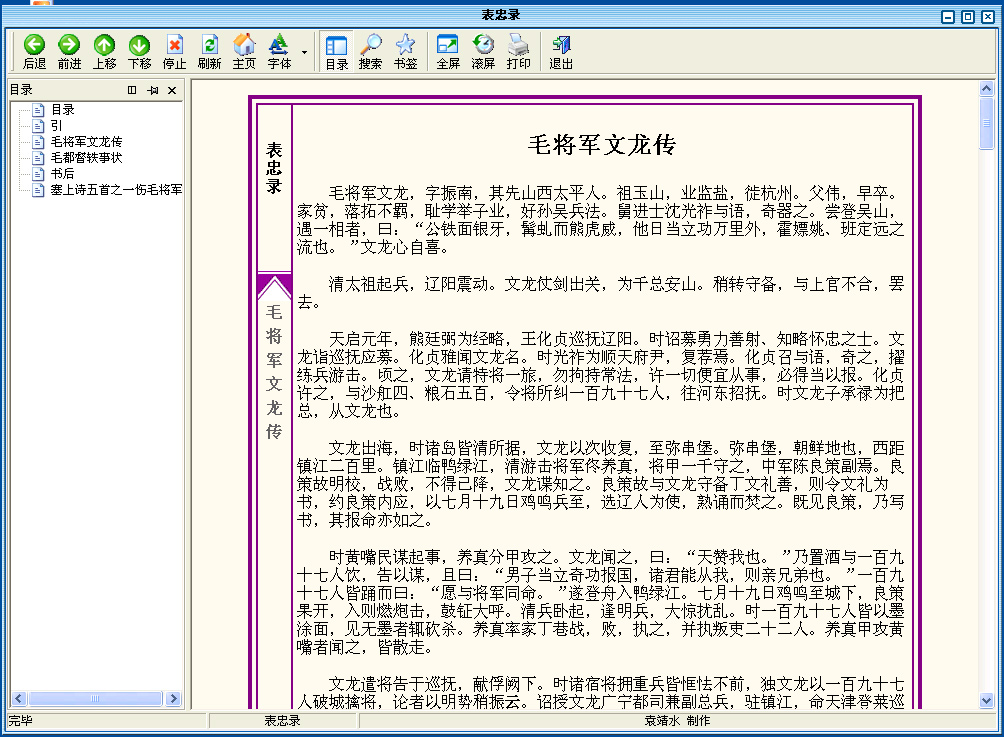Click the page icon beside 书后

38,174
